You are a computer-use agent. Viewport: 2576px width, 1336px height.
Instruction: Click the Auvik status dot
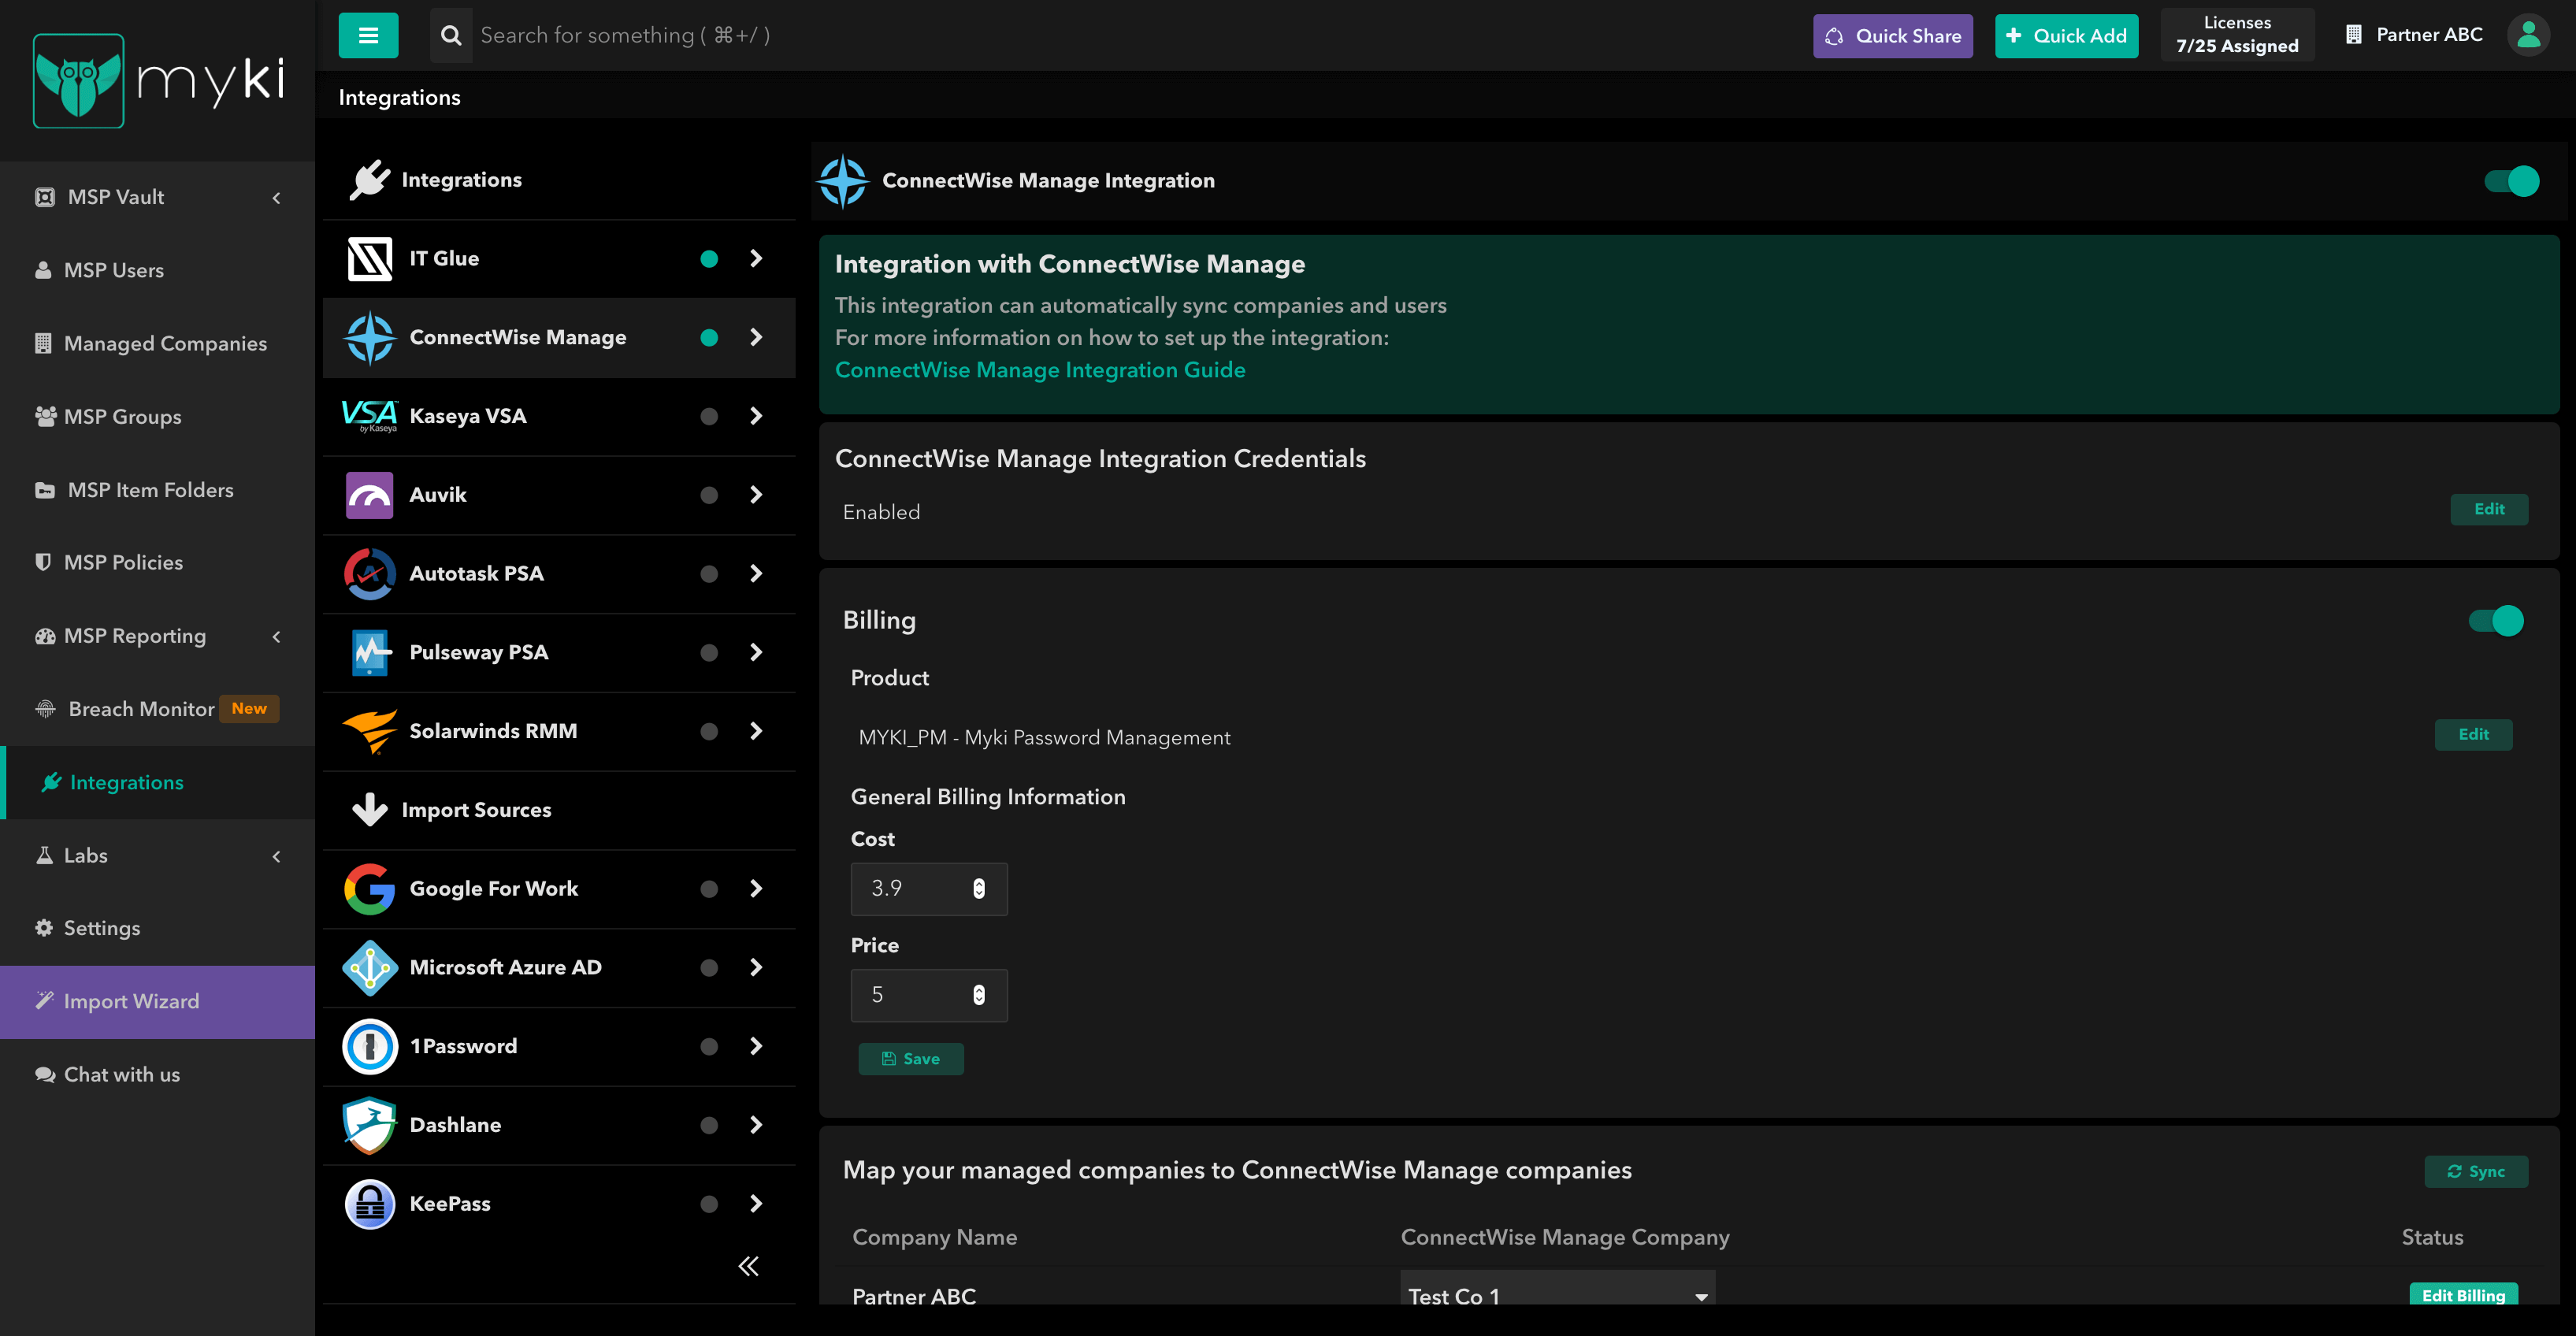point(709,495)
